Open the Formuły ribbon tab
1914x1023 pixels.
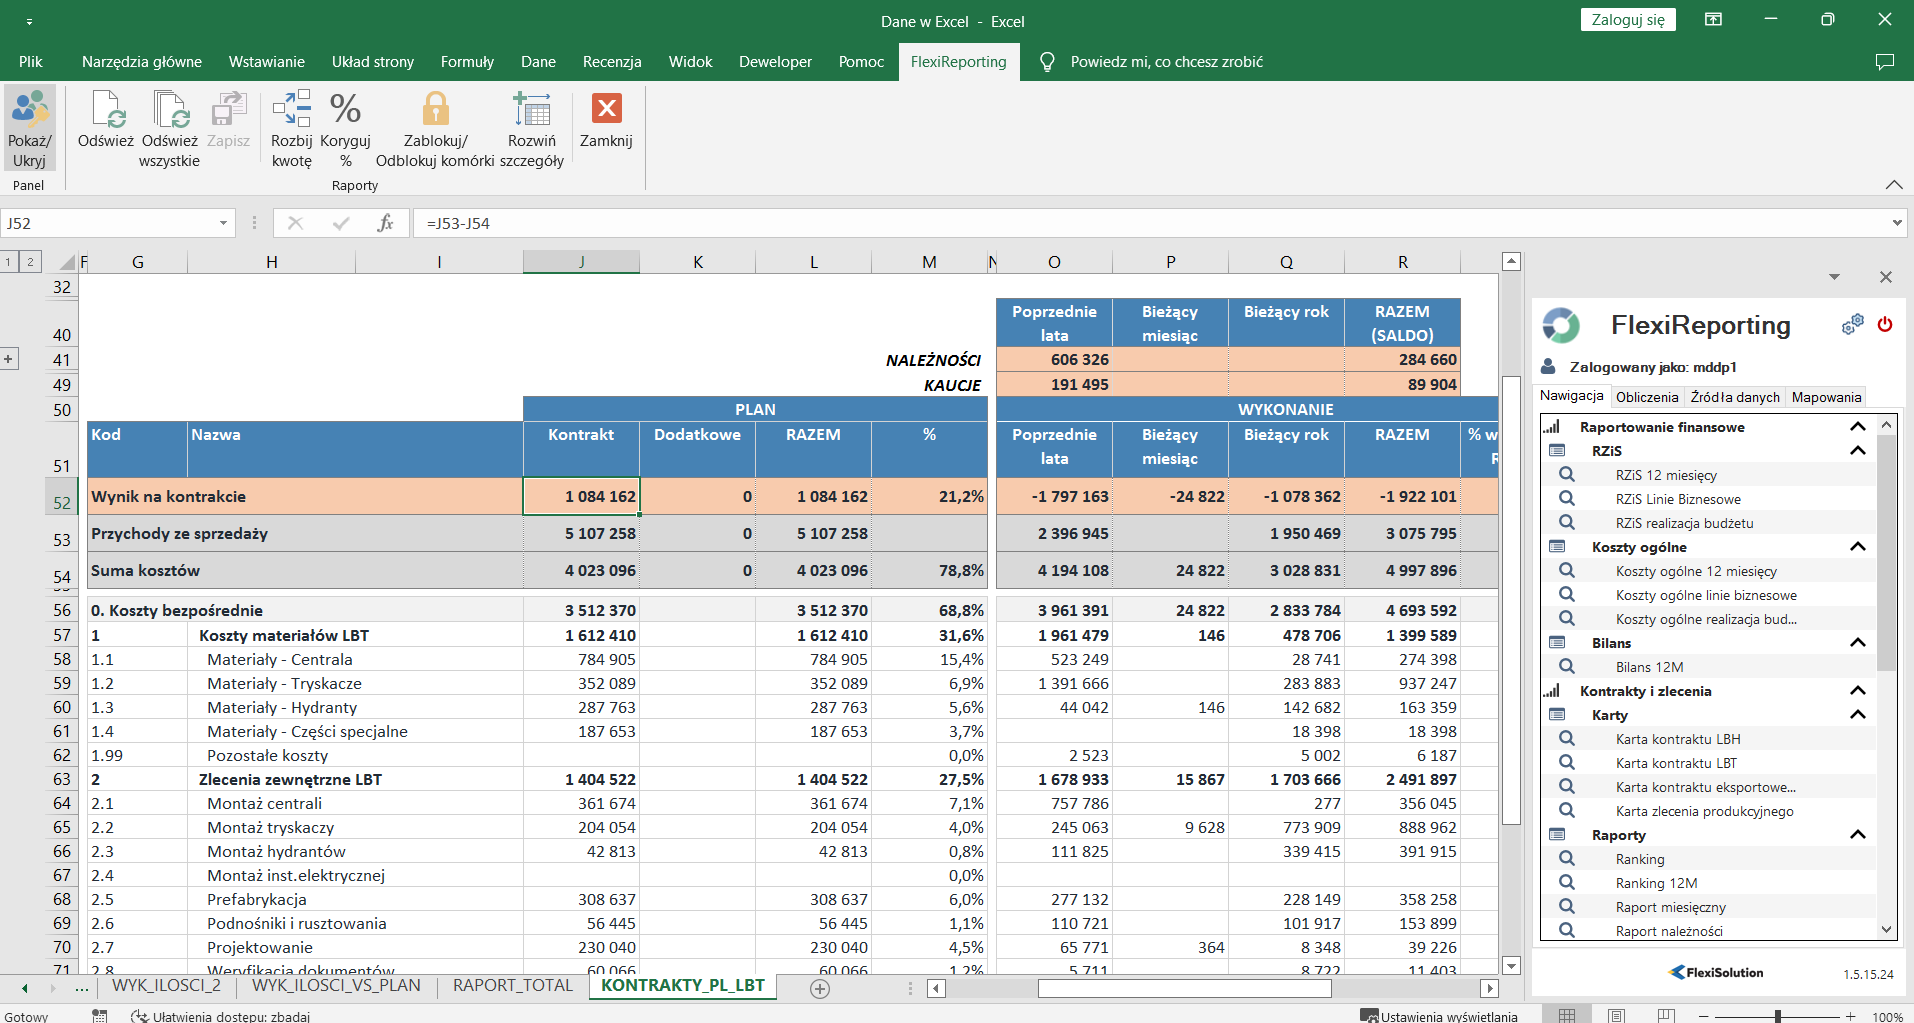click(467, 62)
